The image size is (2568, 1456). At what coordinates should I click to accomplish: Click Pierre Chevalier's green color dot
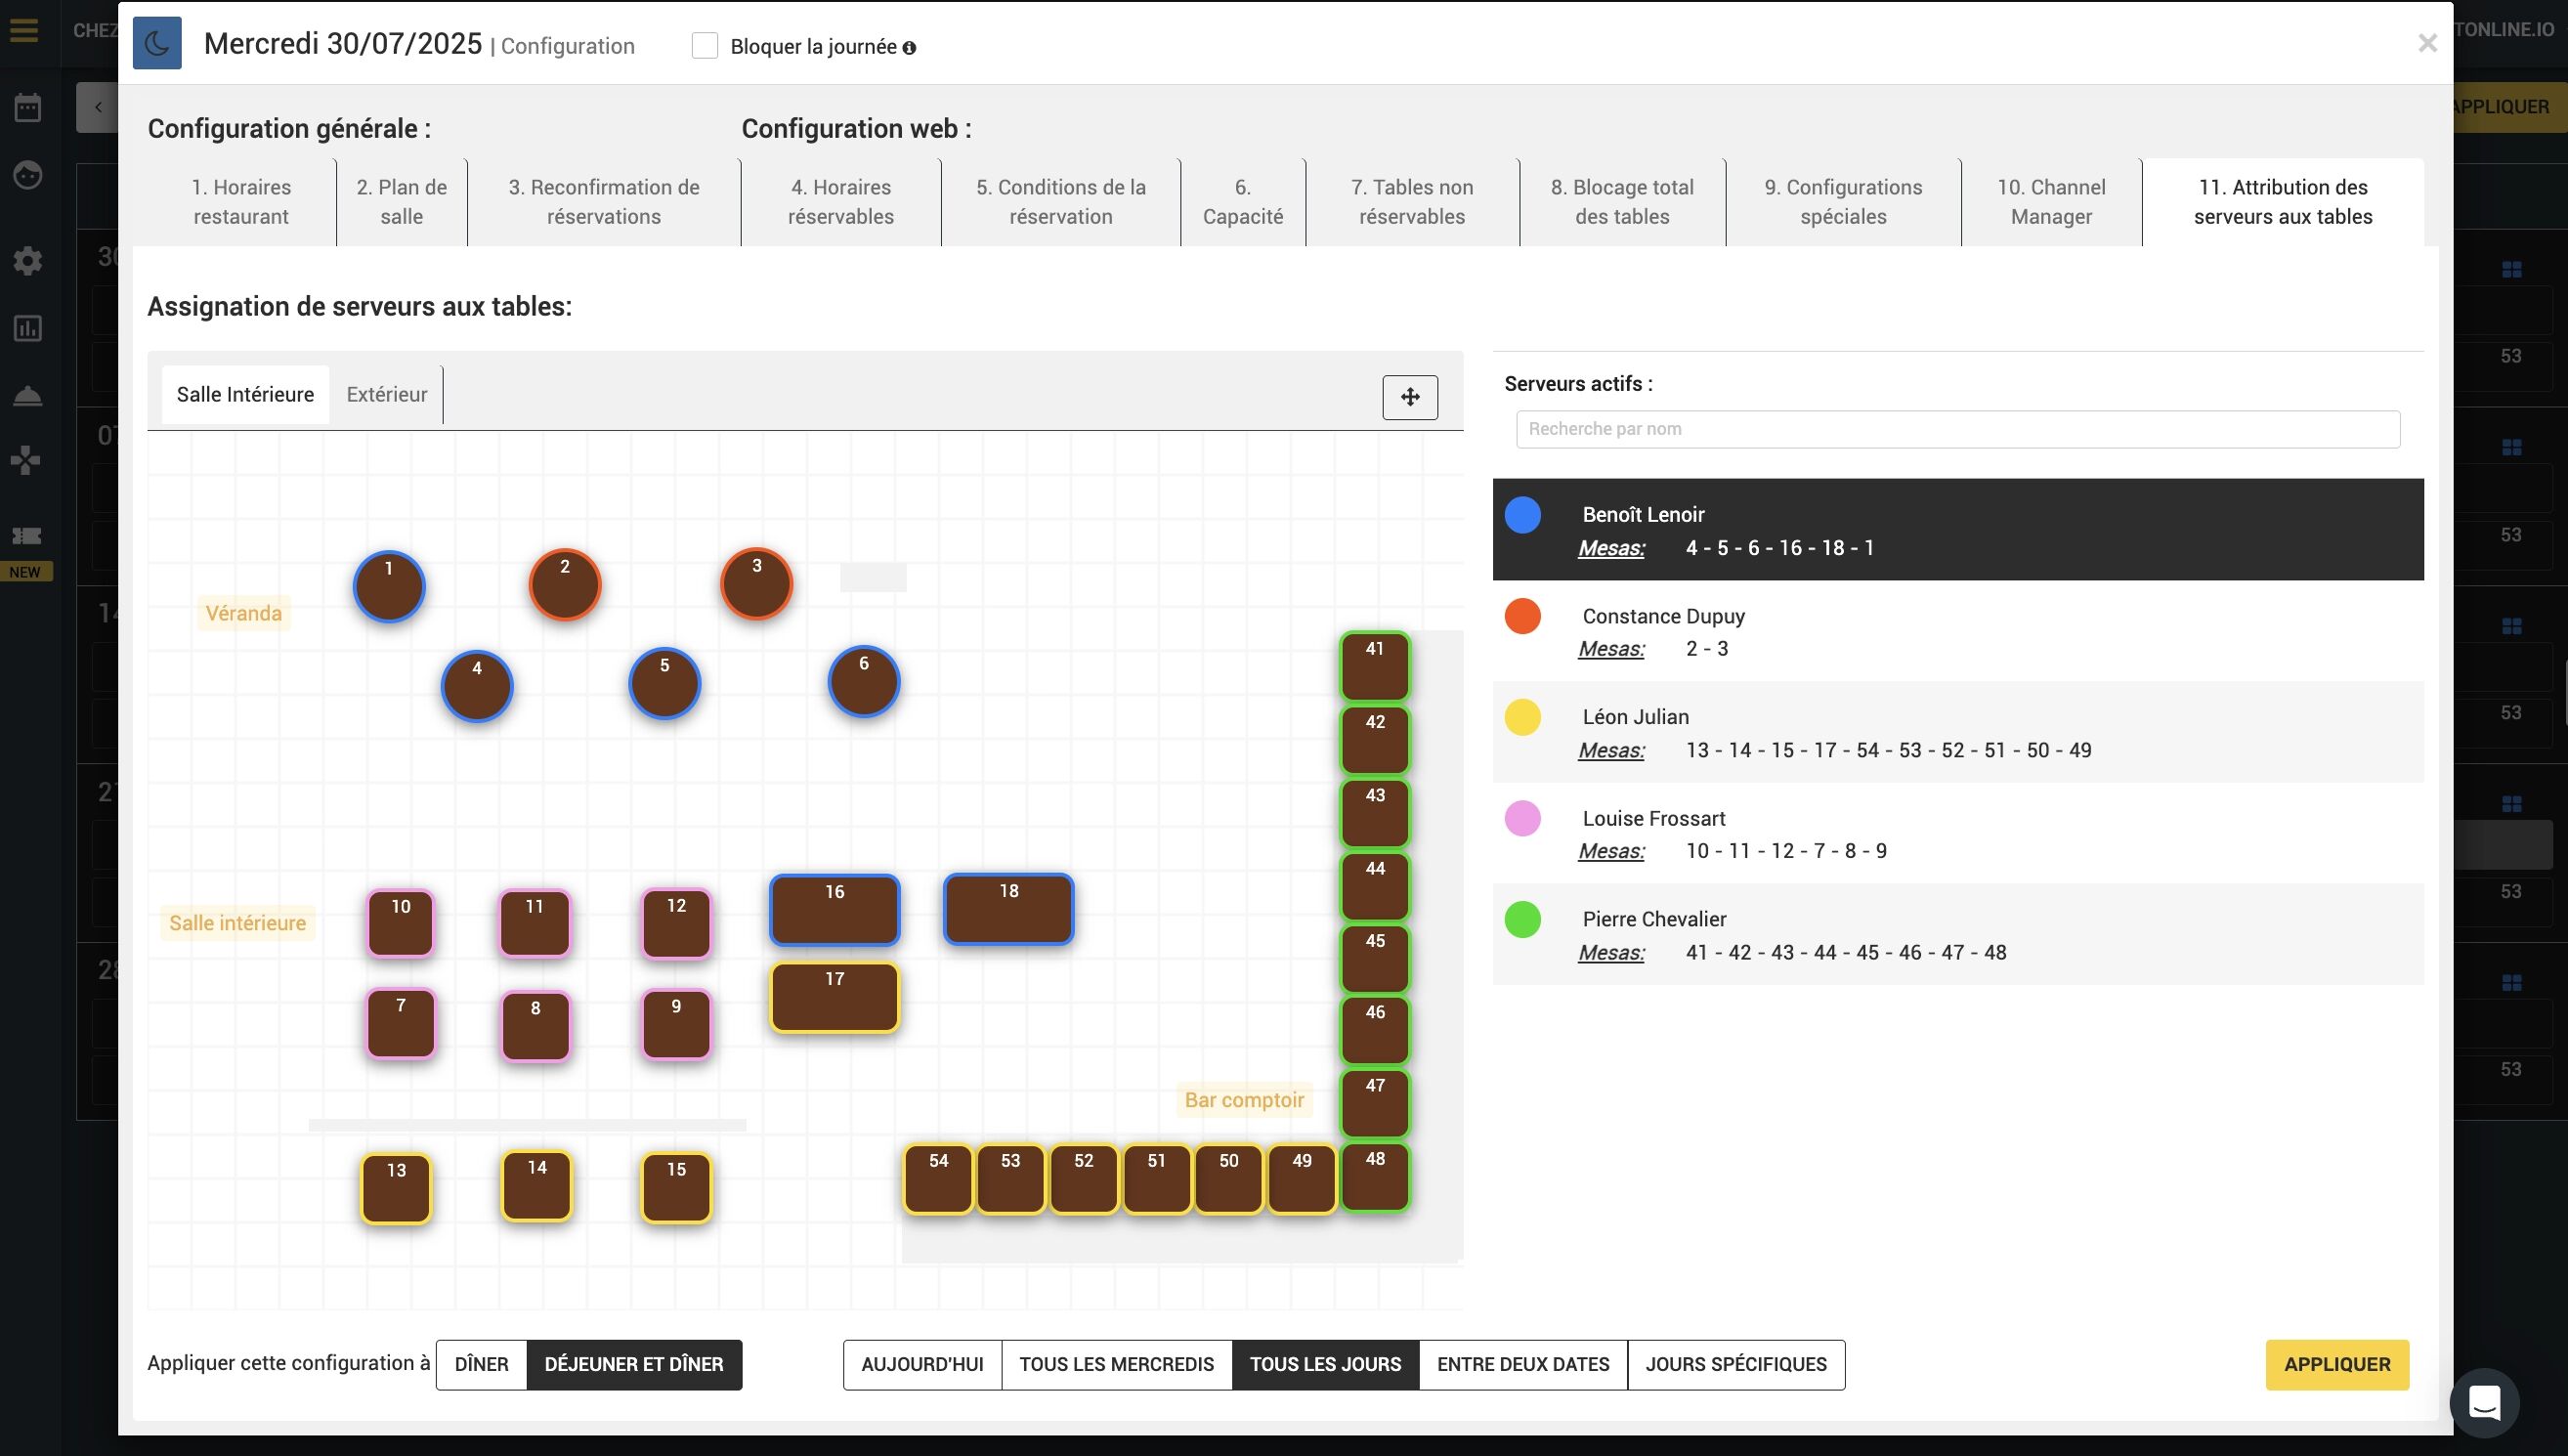pyautogui.click(x=1522, y=920)
